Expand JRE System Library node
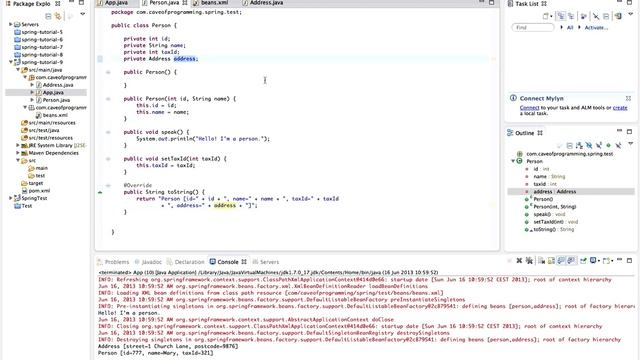This screenshot has width=640, height=360. [18, 145]
